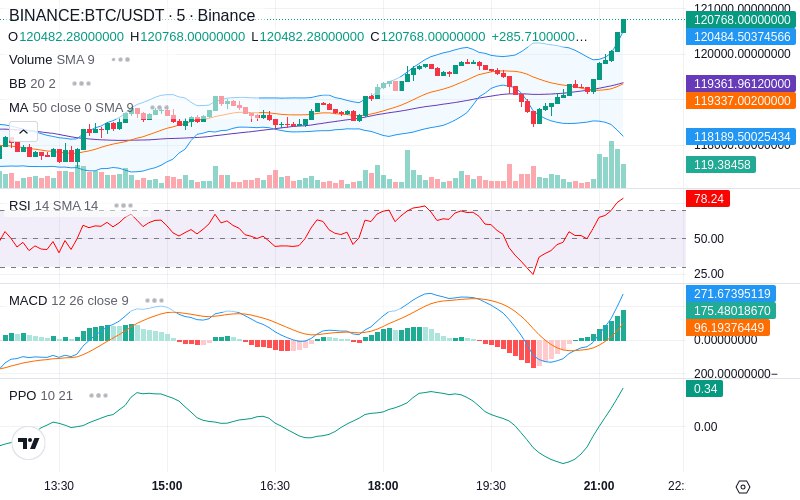Click the orange signal value 96.19376449

tap(728, 328)
